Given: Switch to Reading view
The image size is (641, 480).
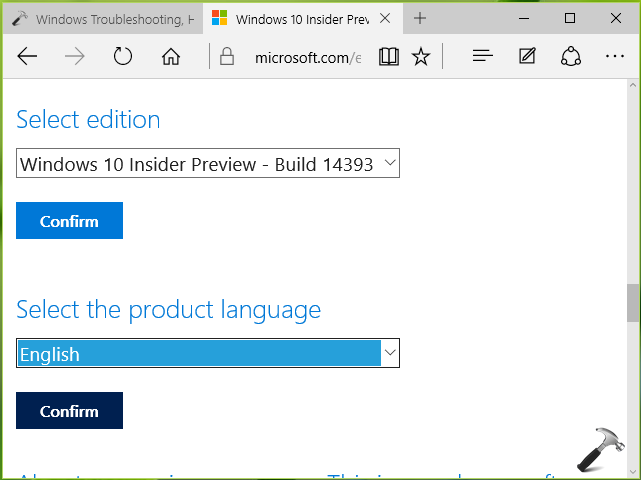Looking at the screenshot, I should [388, 56].
